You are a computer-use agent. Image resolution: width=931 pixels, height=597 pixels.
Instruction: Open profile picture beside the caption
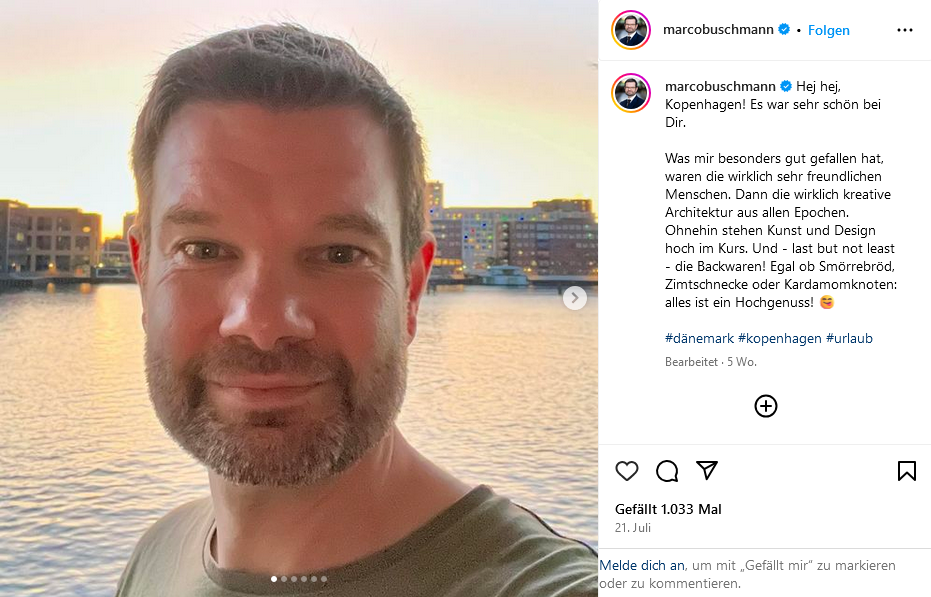[631, 93]
